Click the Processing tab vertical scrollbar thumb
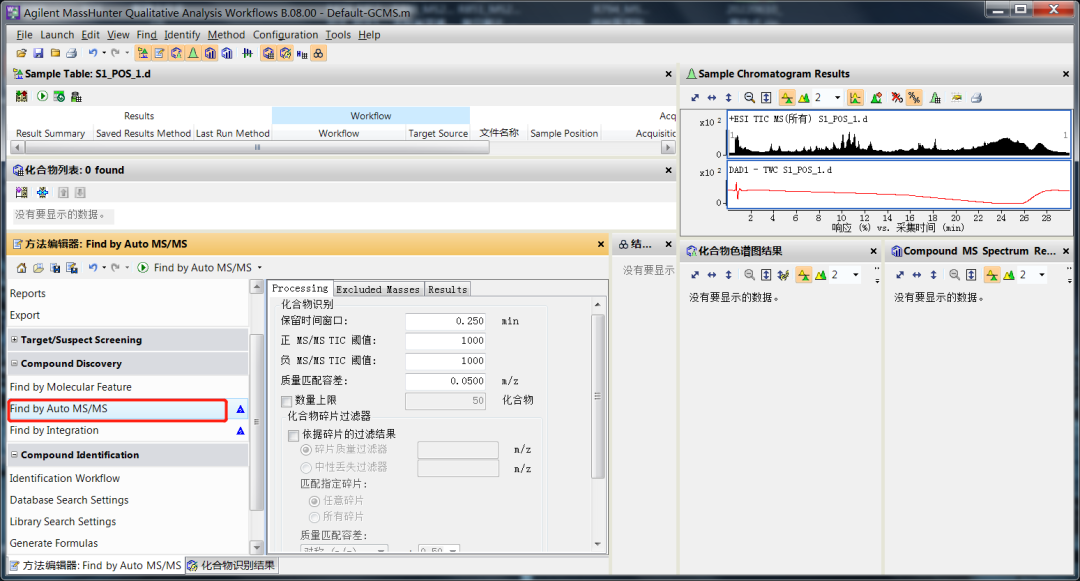 coord(597,397)
